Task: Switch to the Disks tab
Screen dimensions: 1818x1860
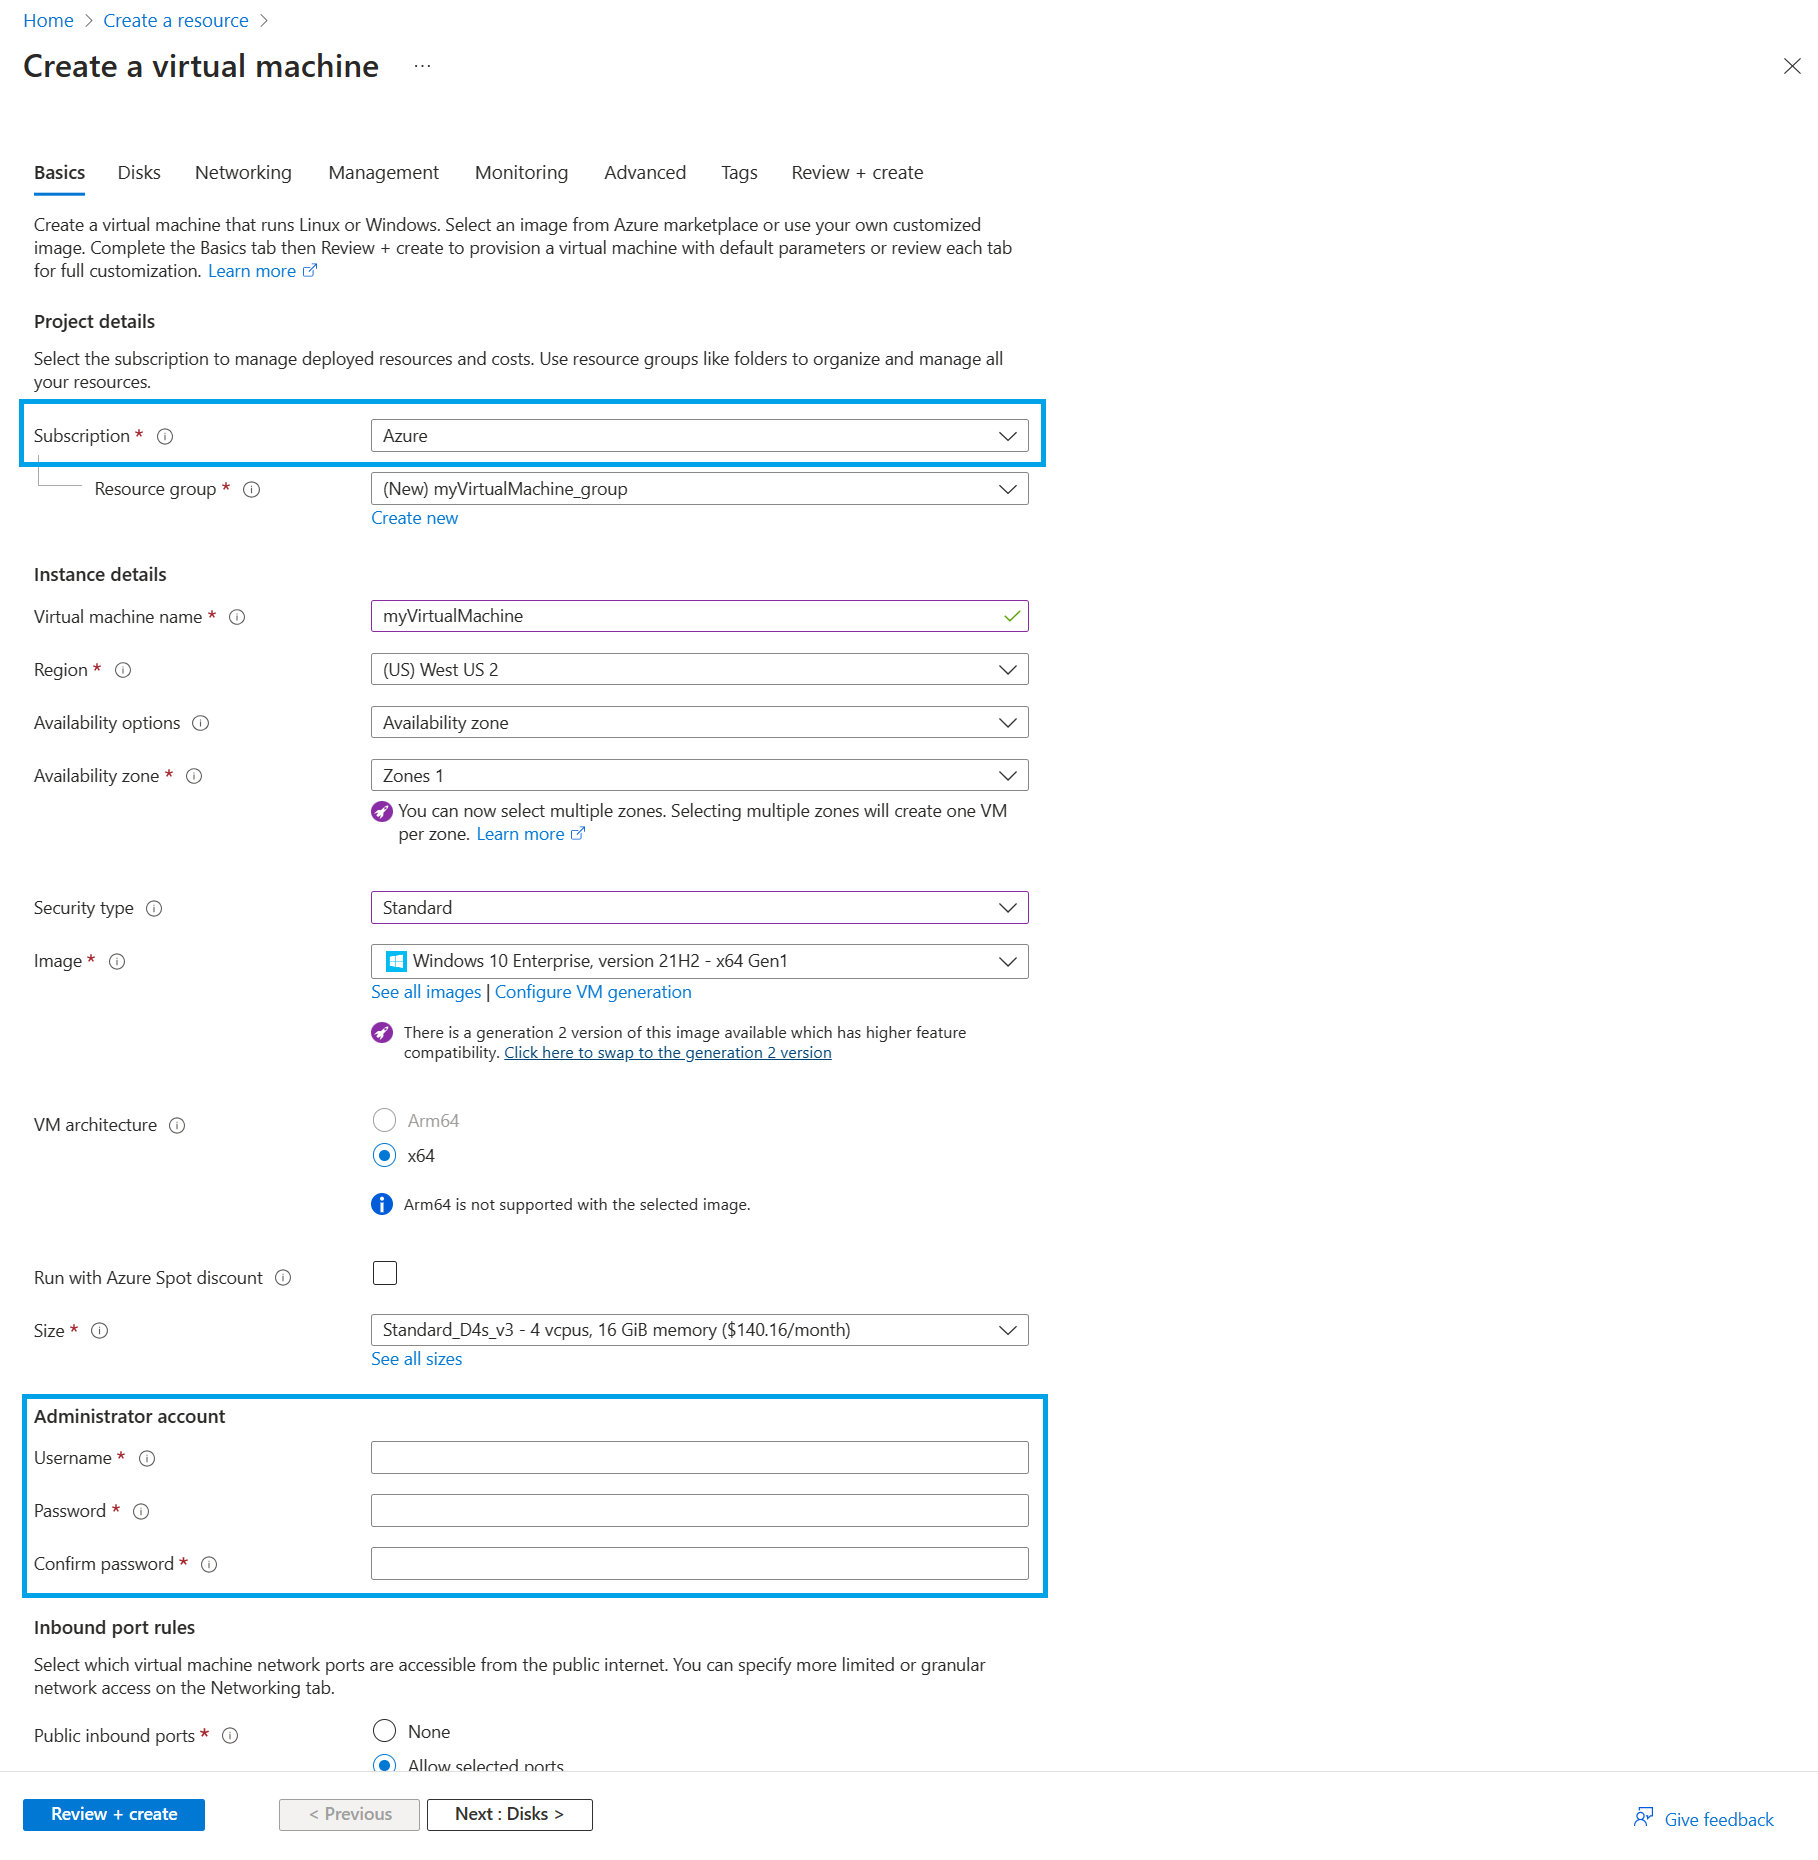Action: point(139,173)
